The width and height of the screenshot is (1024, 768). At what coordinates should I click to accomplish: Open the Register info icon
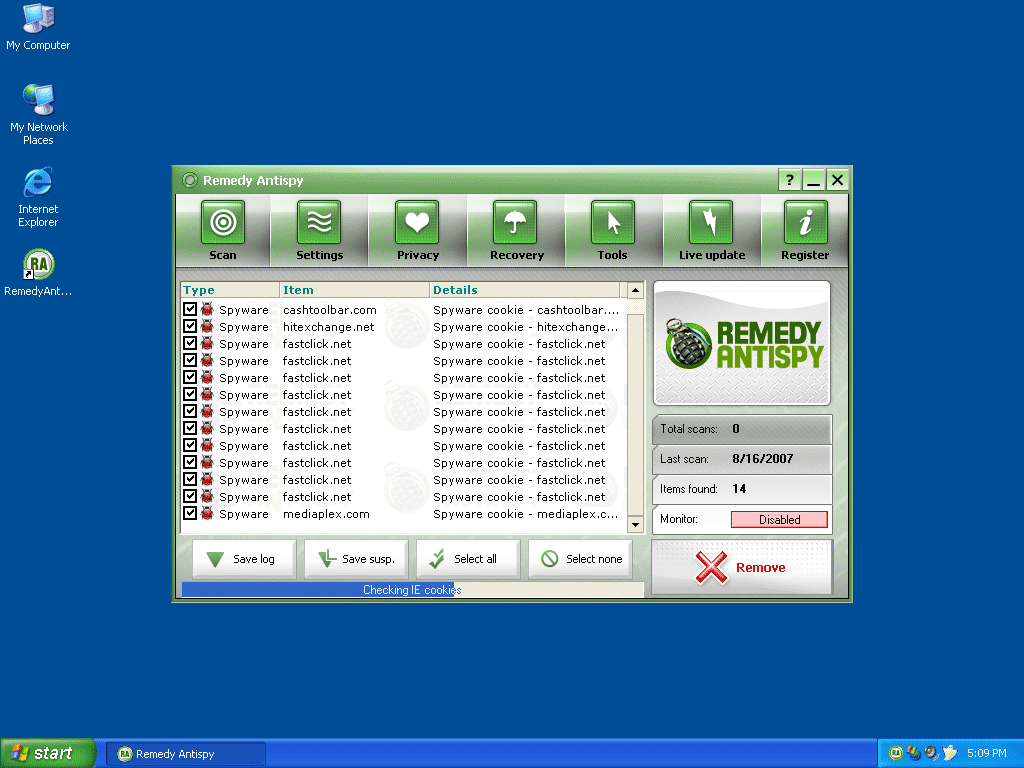(805, 222)
